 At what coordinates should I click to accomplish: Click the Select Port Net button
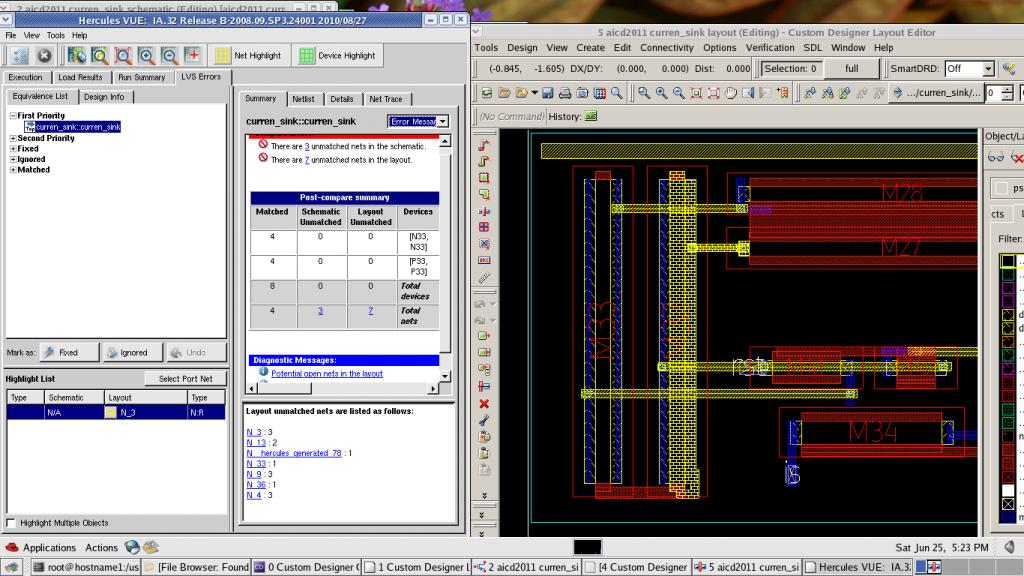point(186,379)
